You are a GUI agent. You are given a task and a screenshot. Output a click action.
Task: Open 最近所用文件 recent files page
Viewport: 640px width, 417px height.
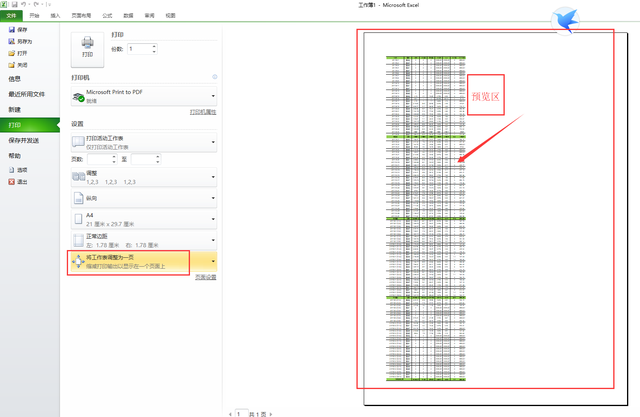[x=27, y=94]
